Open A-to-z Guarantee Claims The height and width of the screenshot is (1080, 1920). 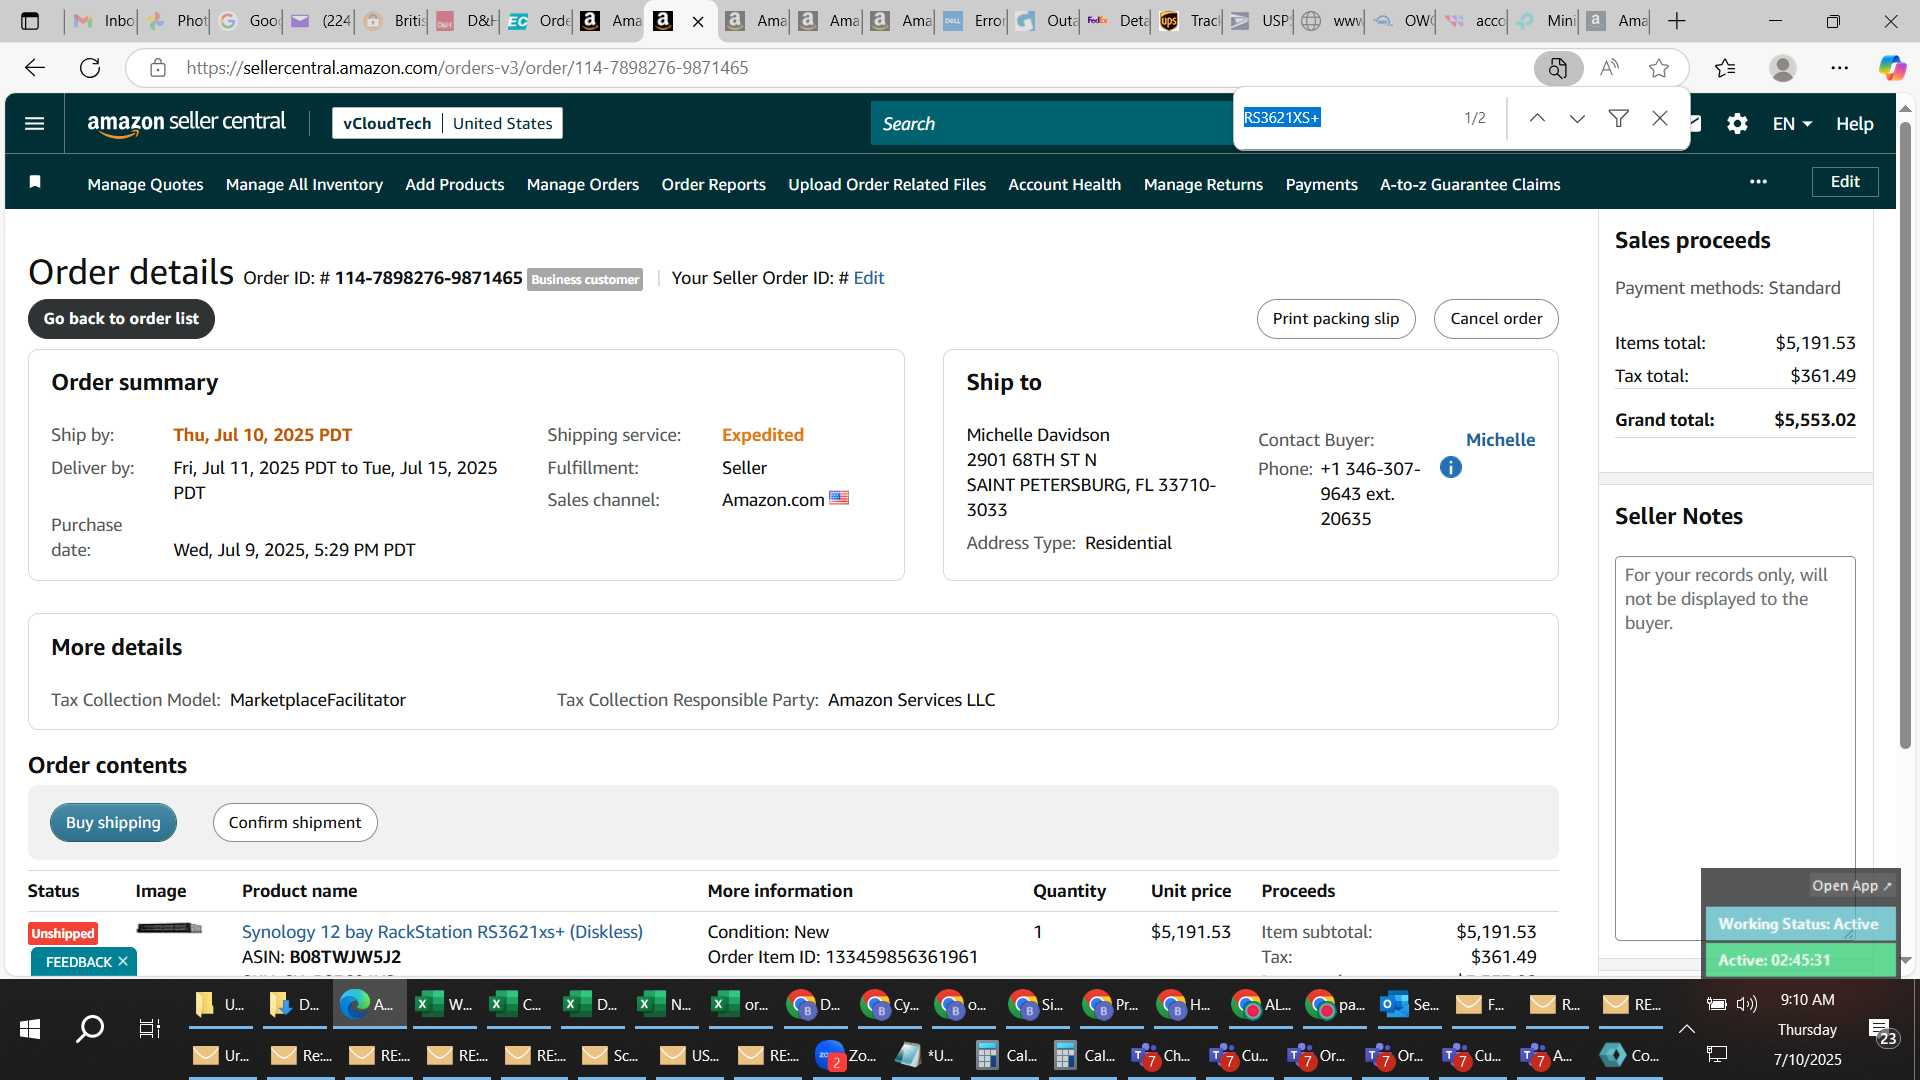1470,184
